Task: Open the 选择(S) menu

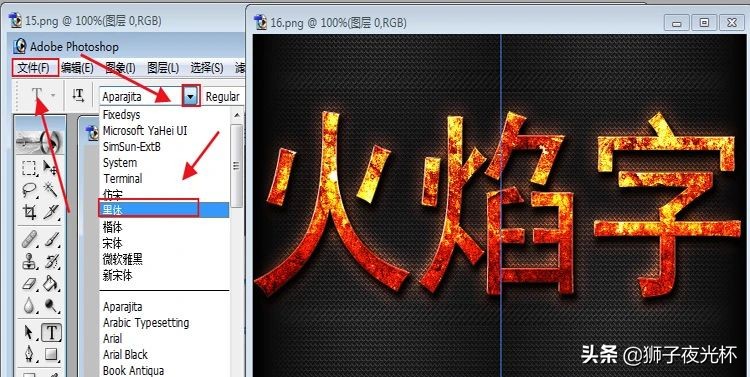Action: (207, 68)
